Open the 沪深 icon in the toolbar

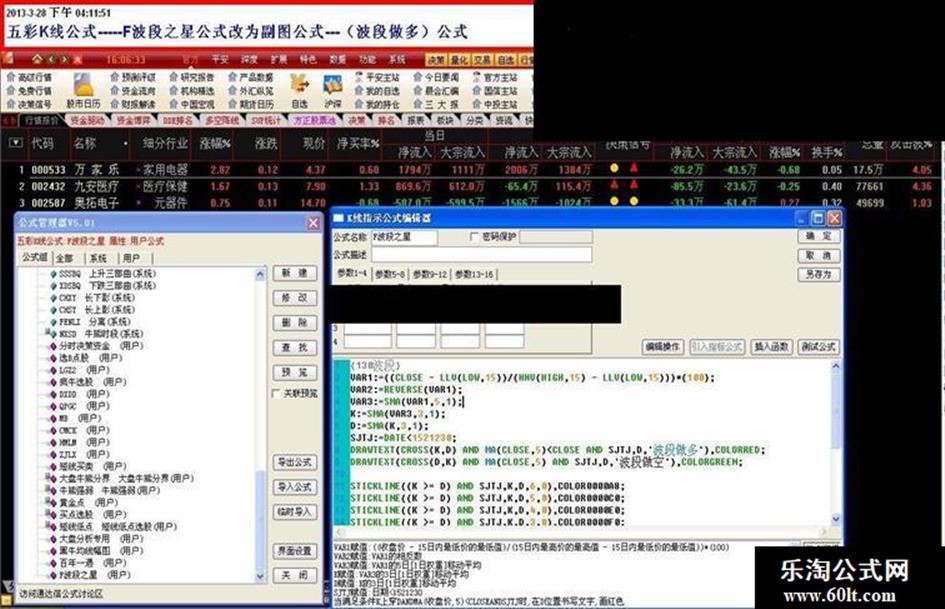point(333,91)
